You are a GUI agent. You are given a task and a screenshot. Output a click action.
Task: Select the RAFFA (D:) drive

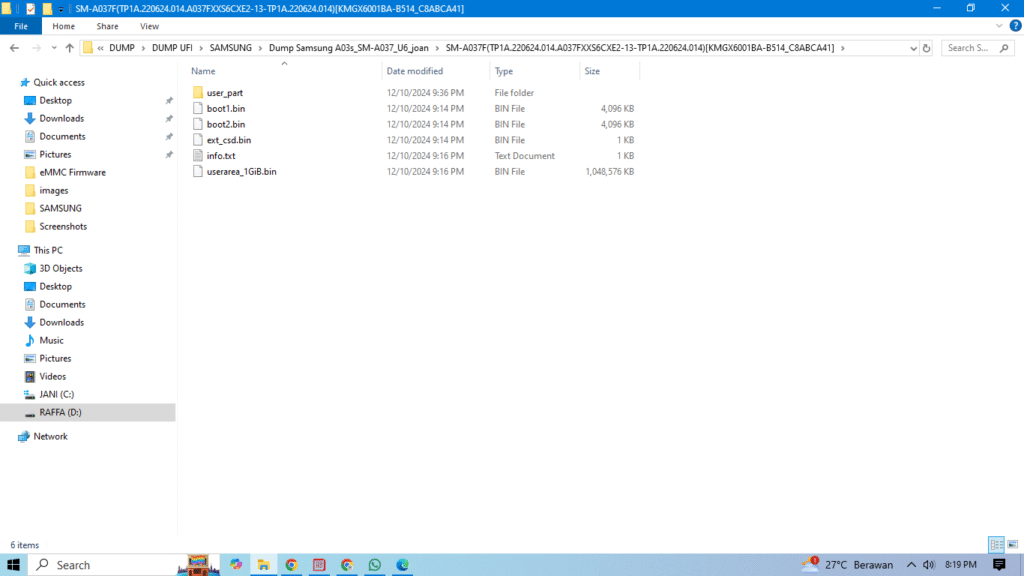coord(60,412)
